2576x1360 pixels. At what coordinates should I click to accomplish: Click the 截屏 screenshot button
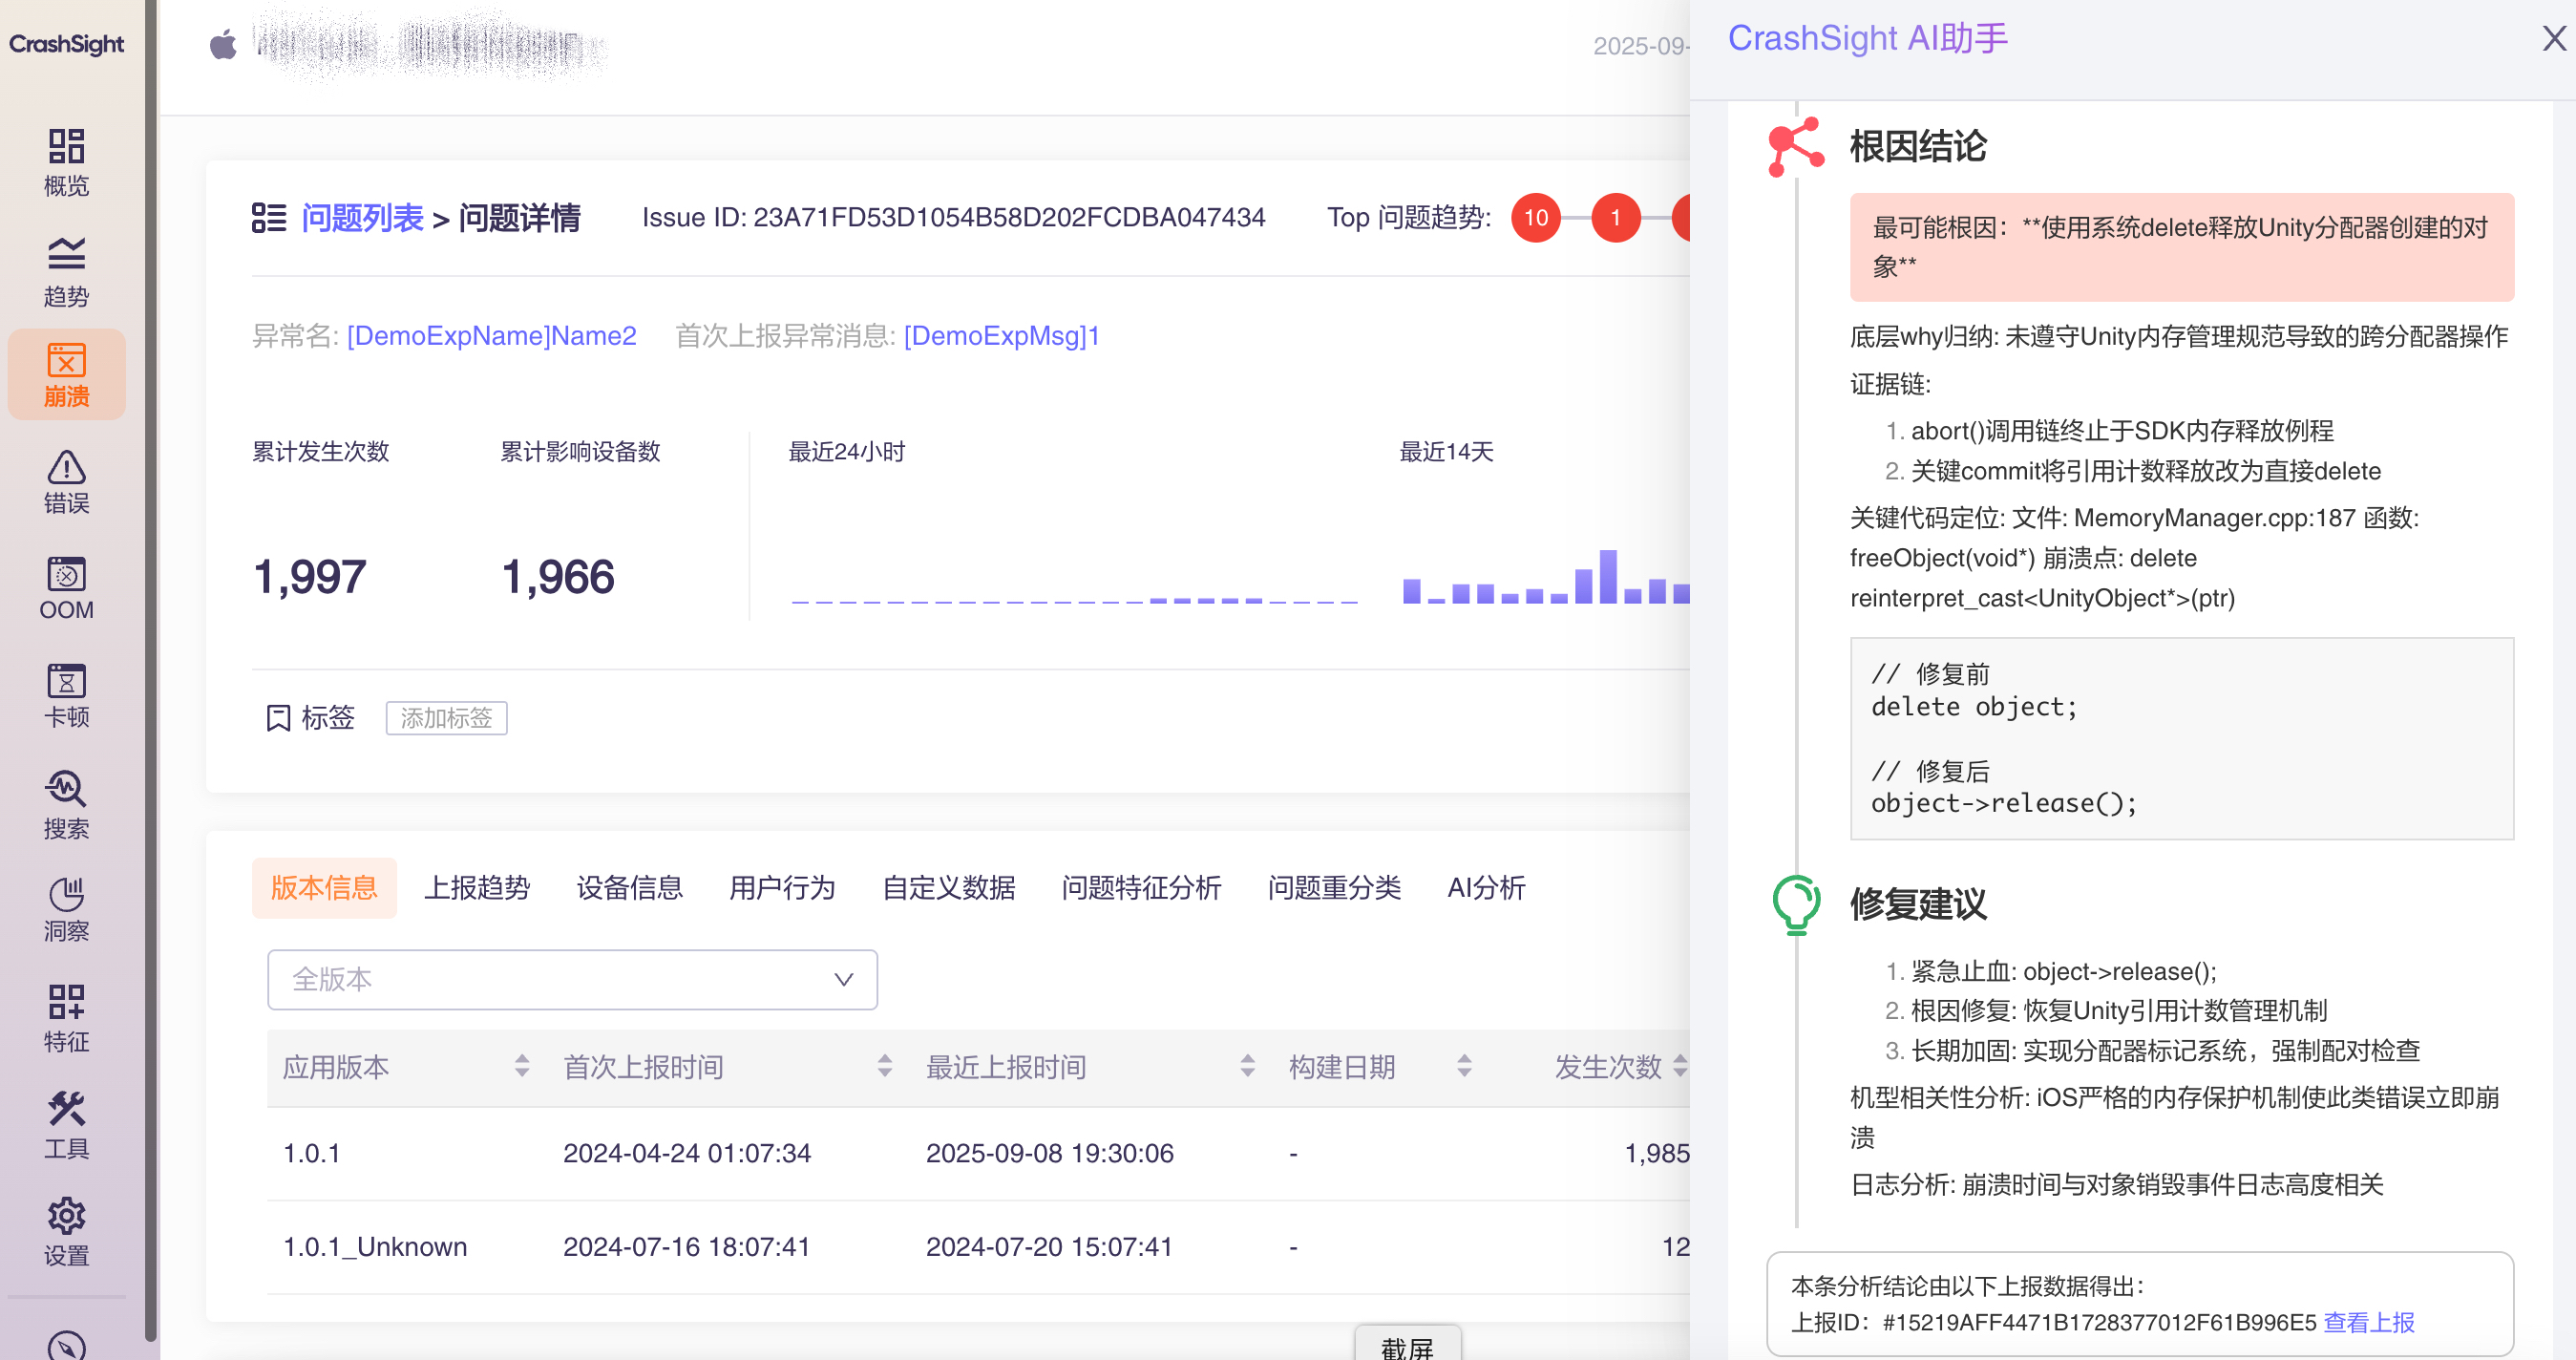point(1407,1345)
